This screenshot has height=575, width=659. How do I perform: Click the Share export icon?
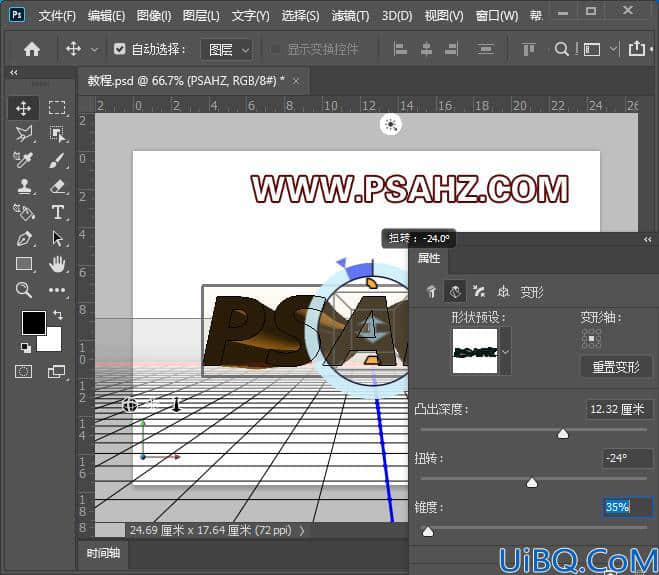637,49
